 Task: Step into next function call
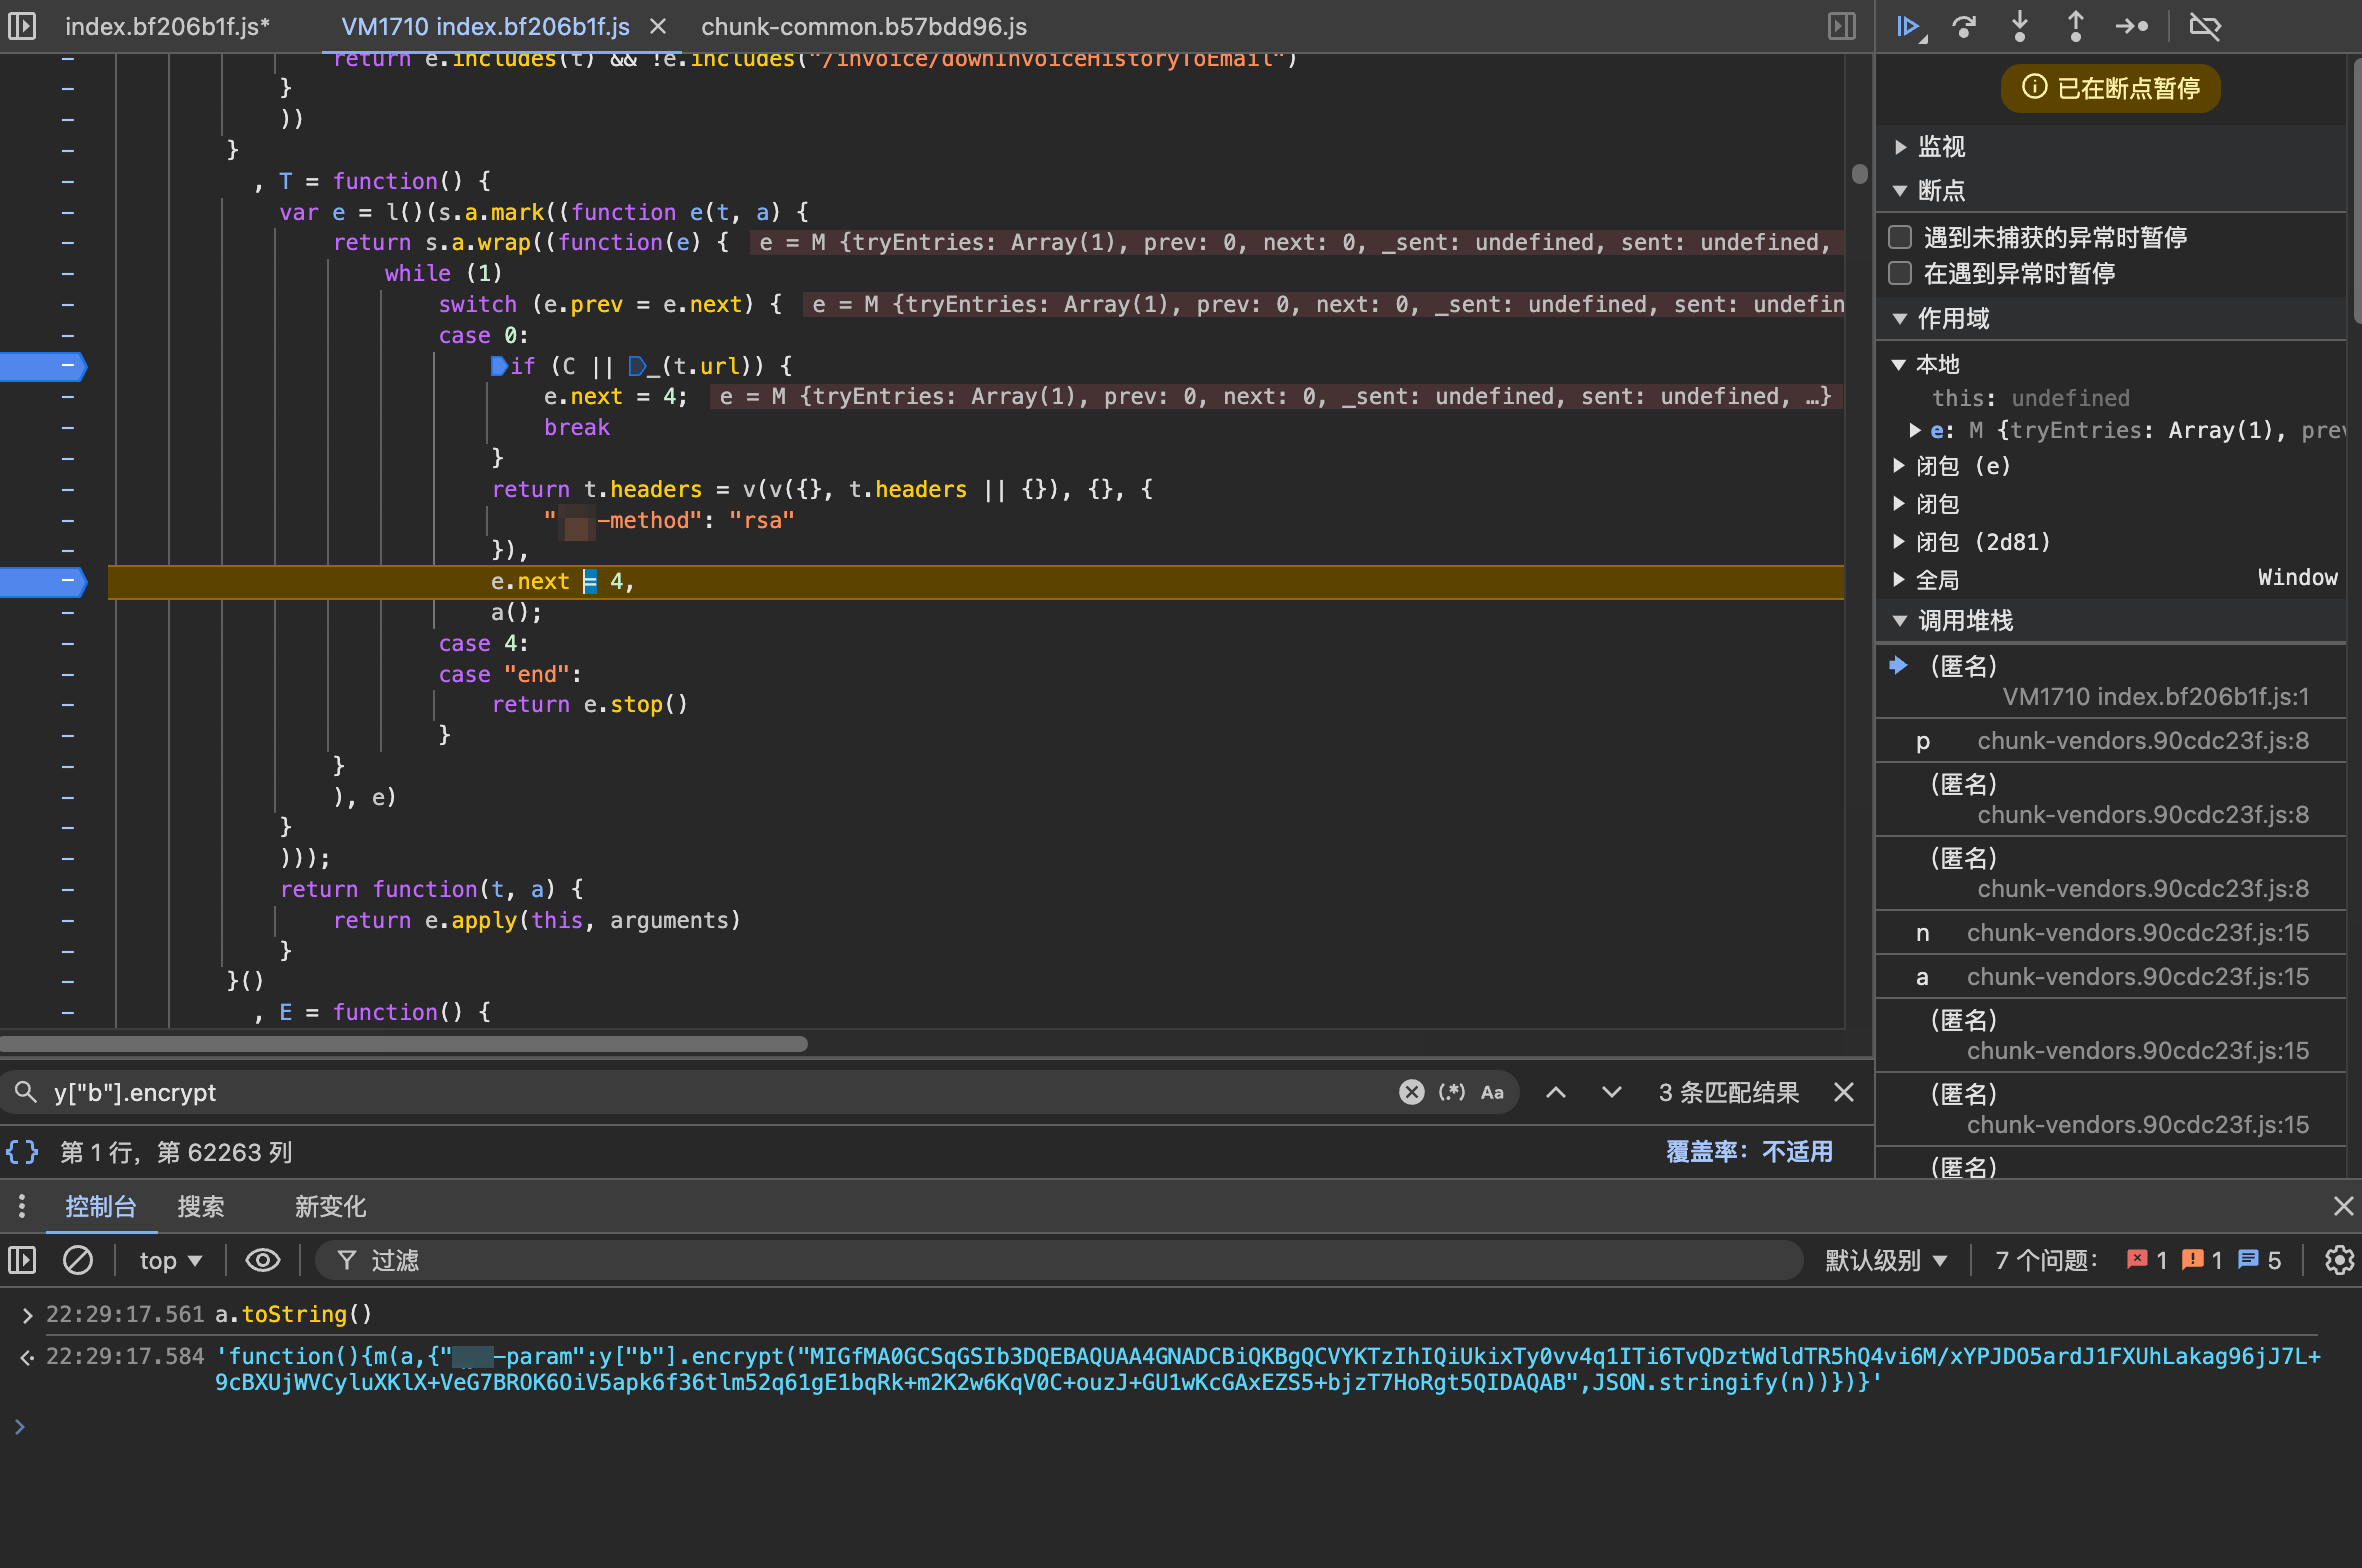pyautogui.click(x=2020, y=26)
